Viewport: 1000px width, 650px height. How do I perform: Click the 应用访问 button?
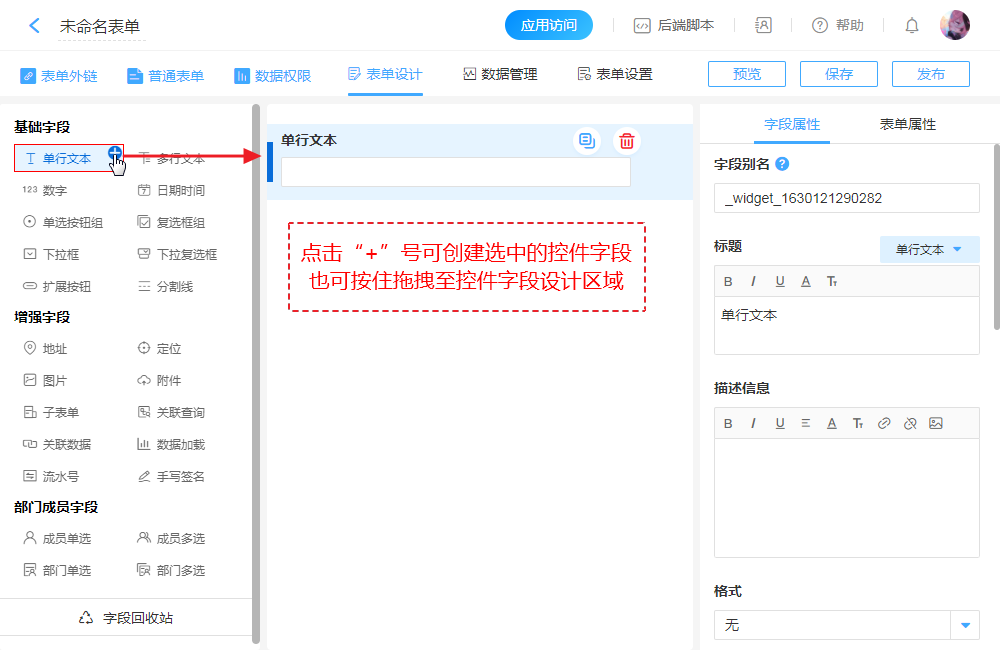click(x=549, y=26)
